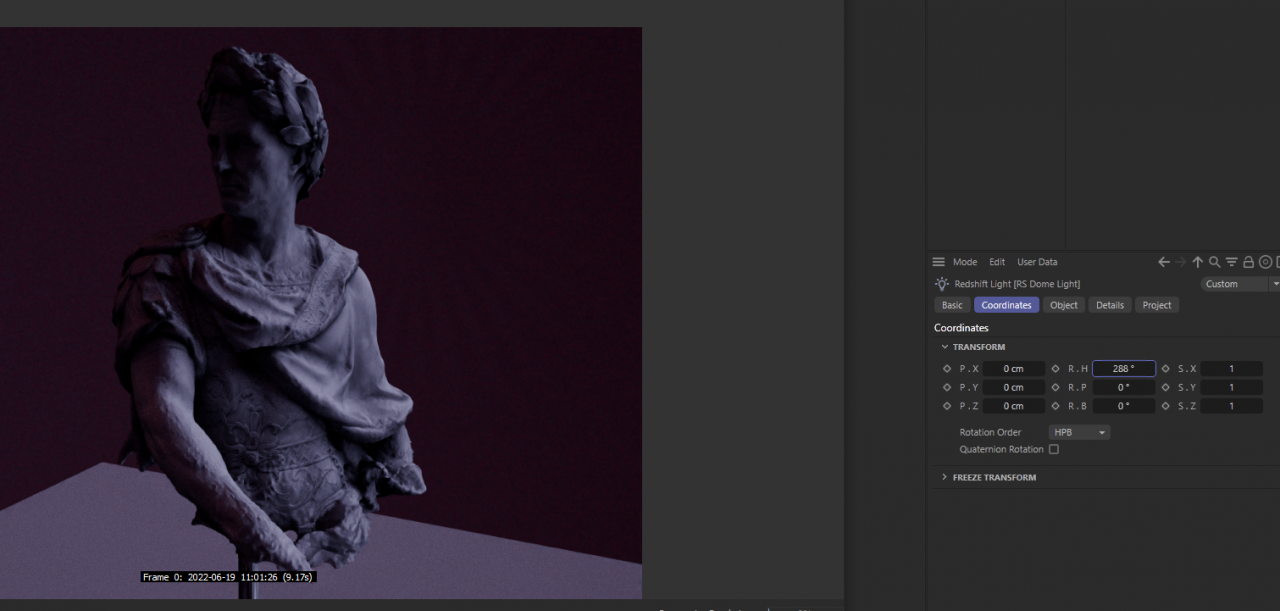Click the R.P rotation field

(x=1124, y=387)
